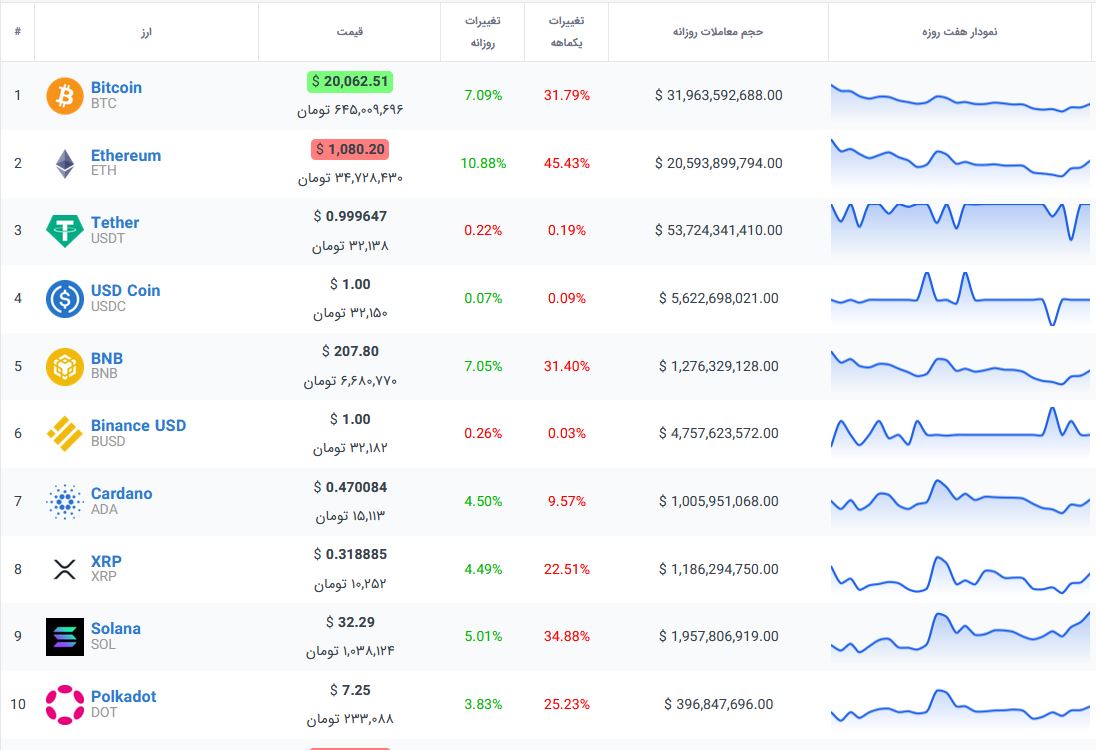Click the Tether logo icon
The height and width of the screenshot is (750, 1096).
[65, 231]
